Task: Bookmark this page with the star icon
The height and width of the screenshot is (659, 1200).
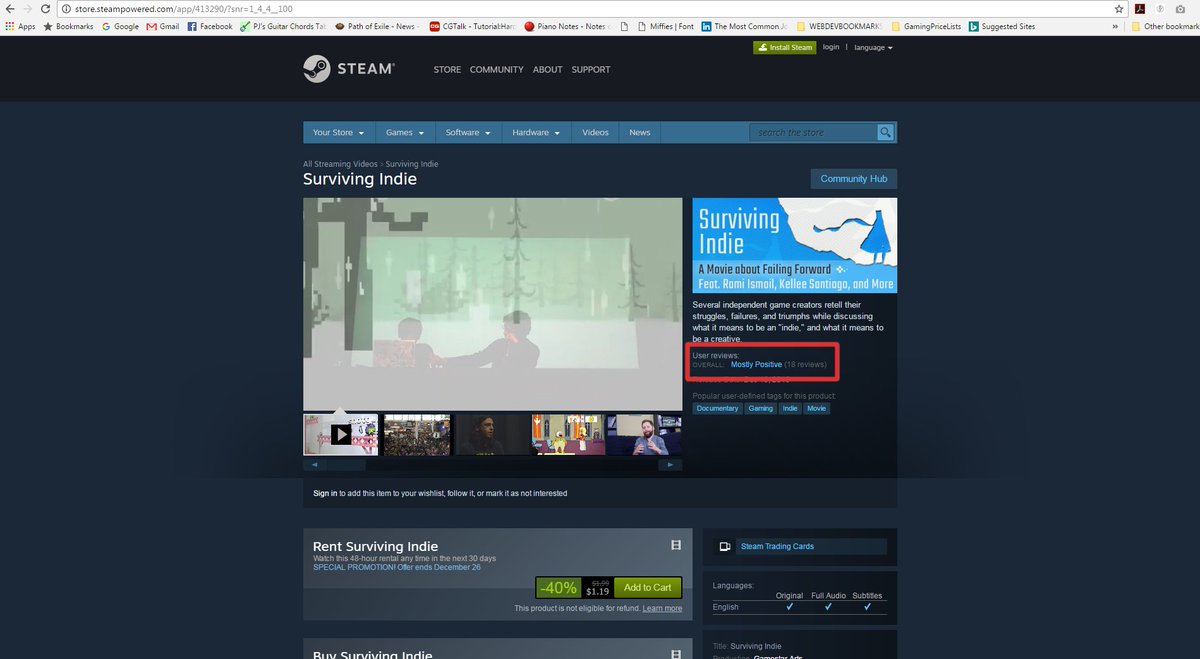Action: pos(1119,8)
